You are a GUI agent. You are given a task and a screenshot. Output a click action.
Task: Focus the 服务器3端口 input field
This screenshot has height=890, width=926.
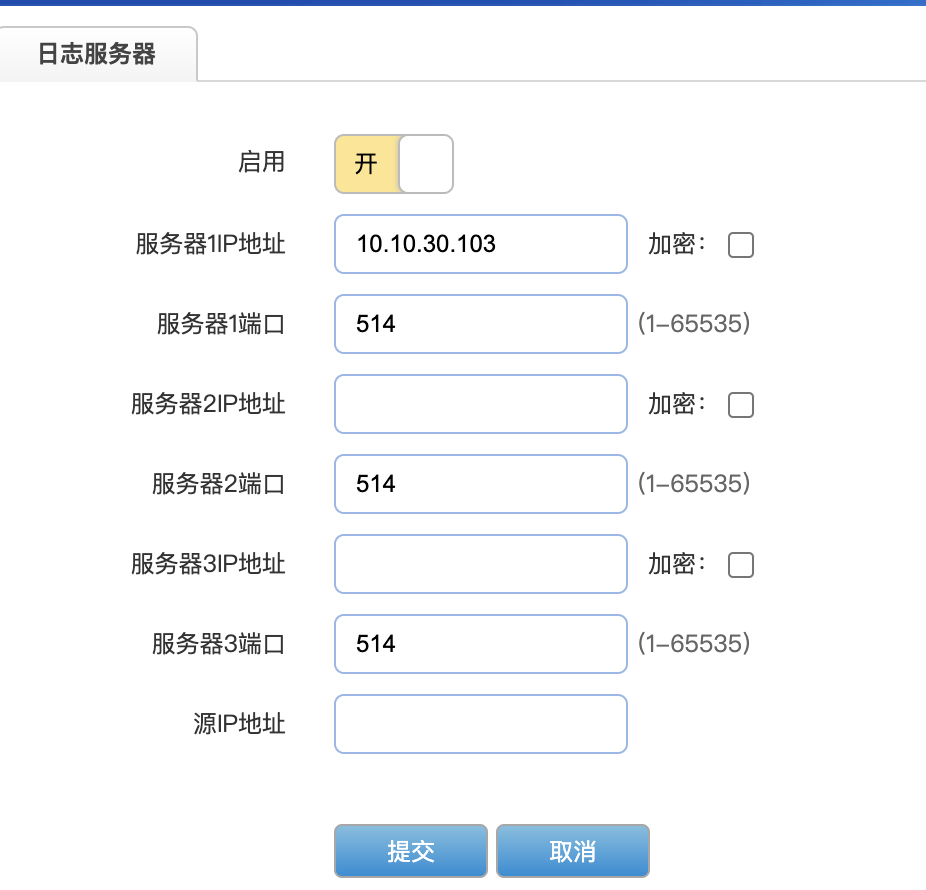[x=480, y=644]
